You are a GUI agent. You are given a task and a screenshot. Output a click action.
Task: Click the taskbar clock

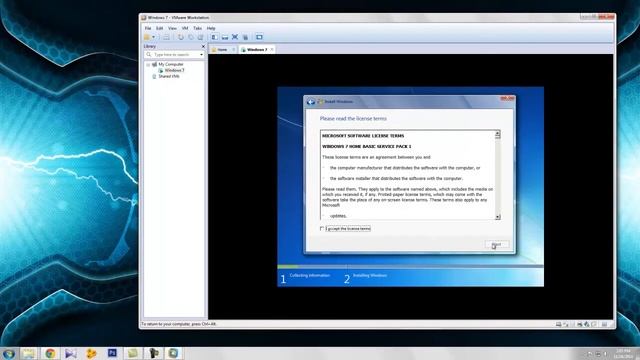[x=623, y=354]
